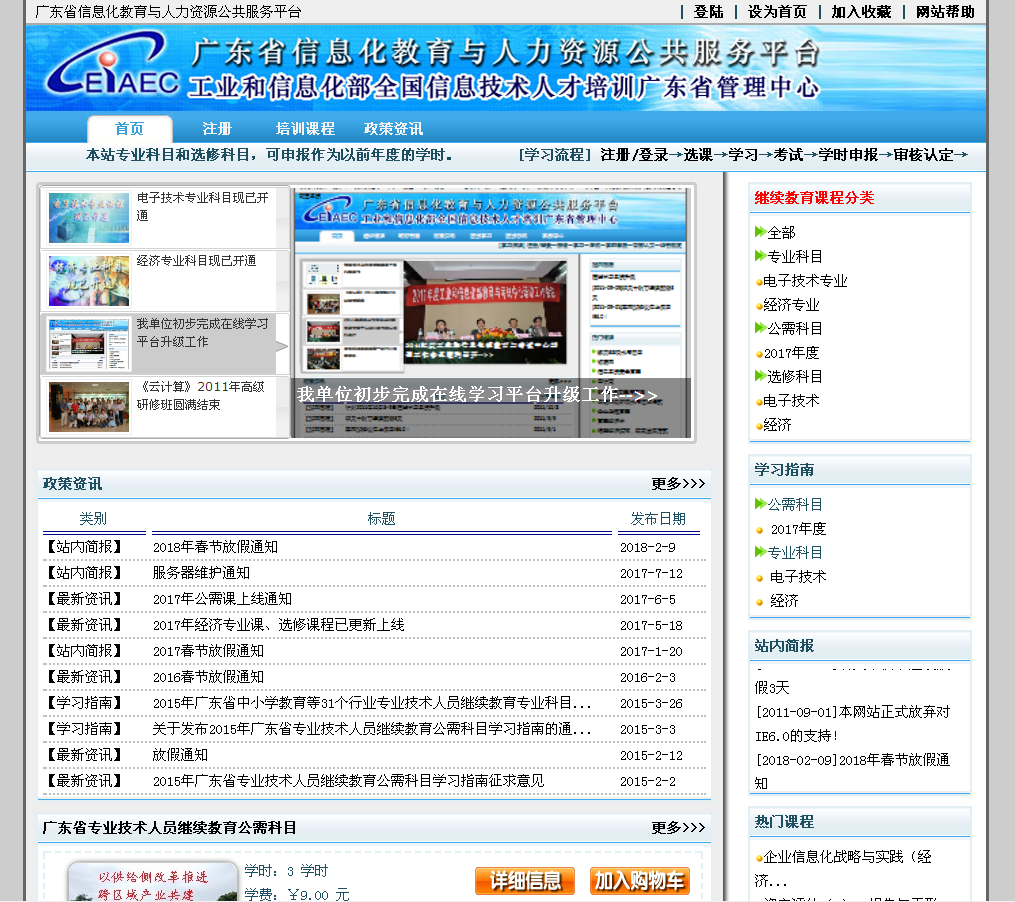
Task: Expand 公需科目 under 学习指南
Action: coord(795,504)
